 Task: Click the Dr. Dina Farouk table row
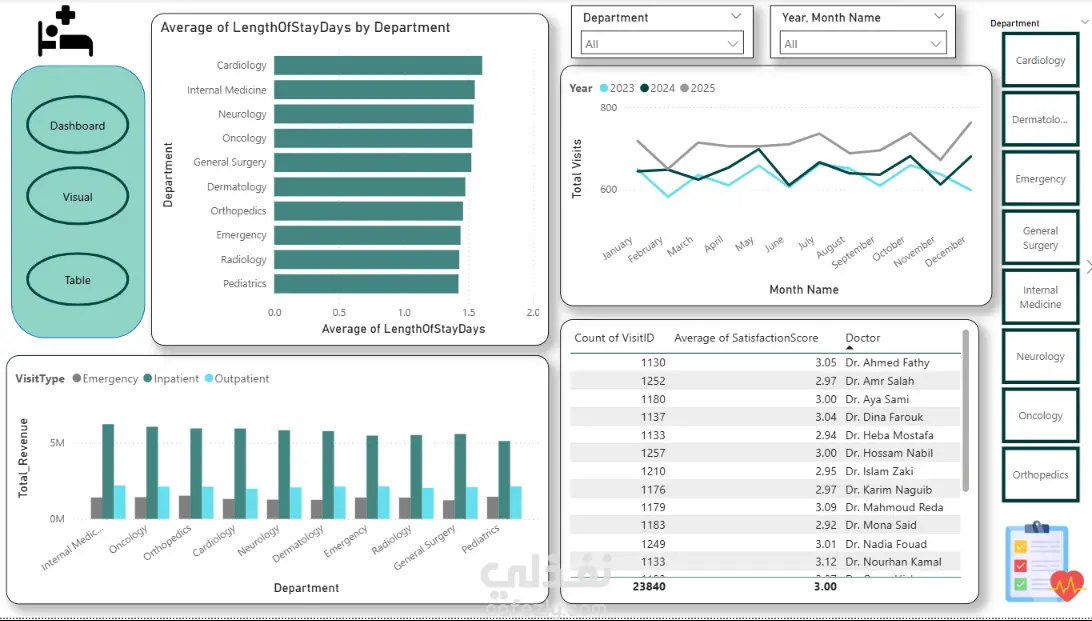765,417
